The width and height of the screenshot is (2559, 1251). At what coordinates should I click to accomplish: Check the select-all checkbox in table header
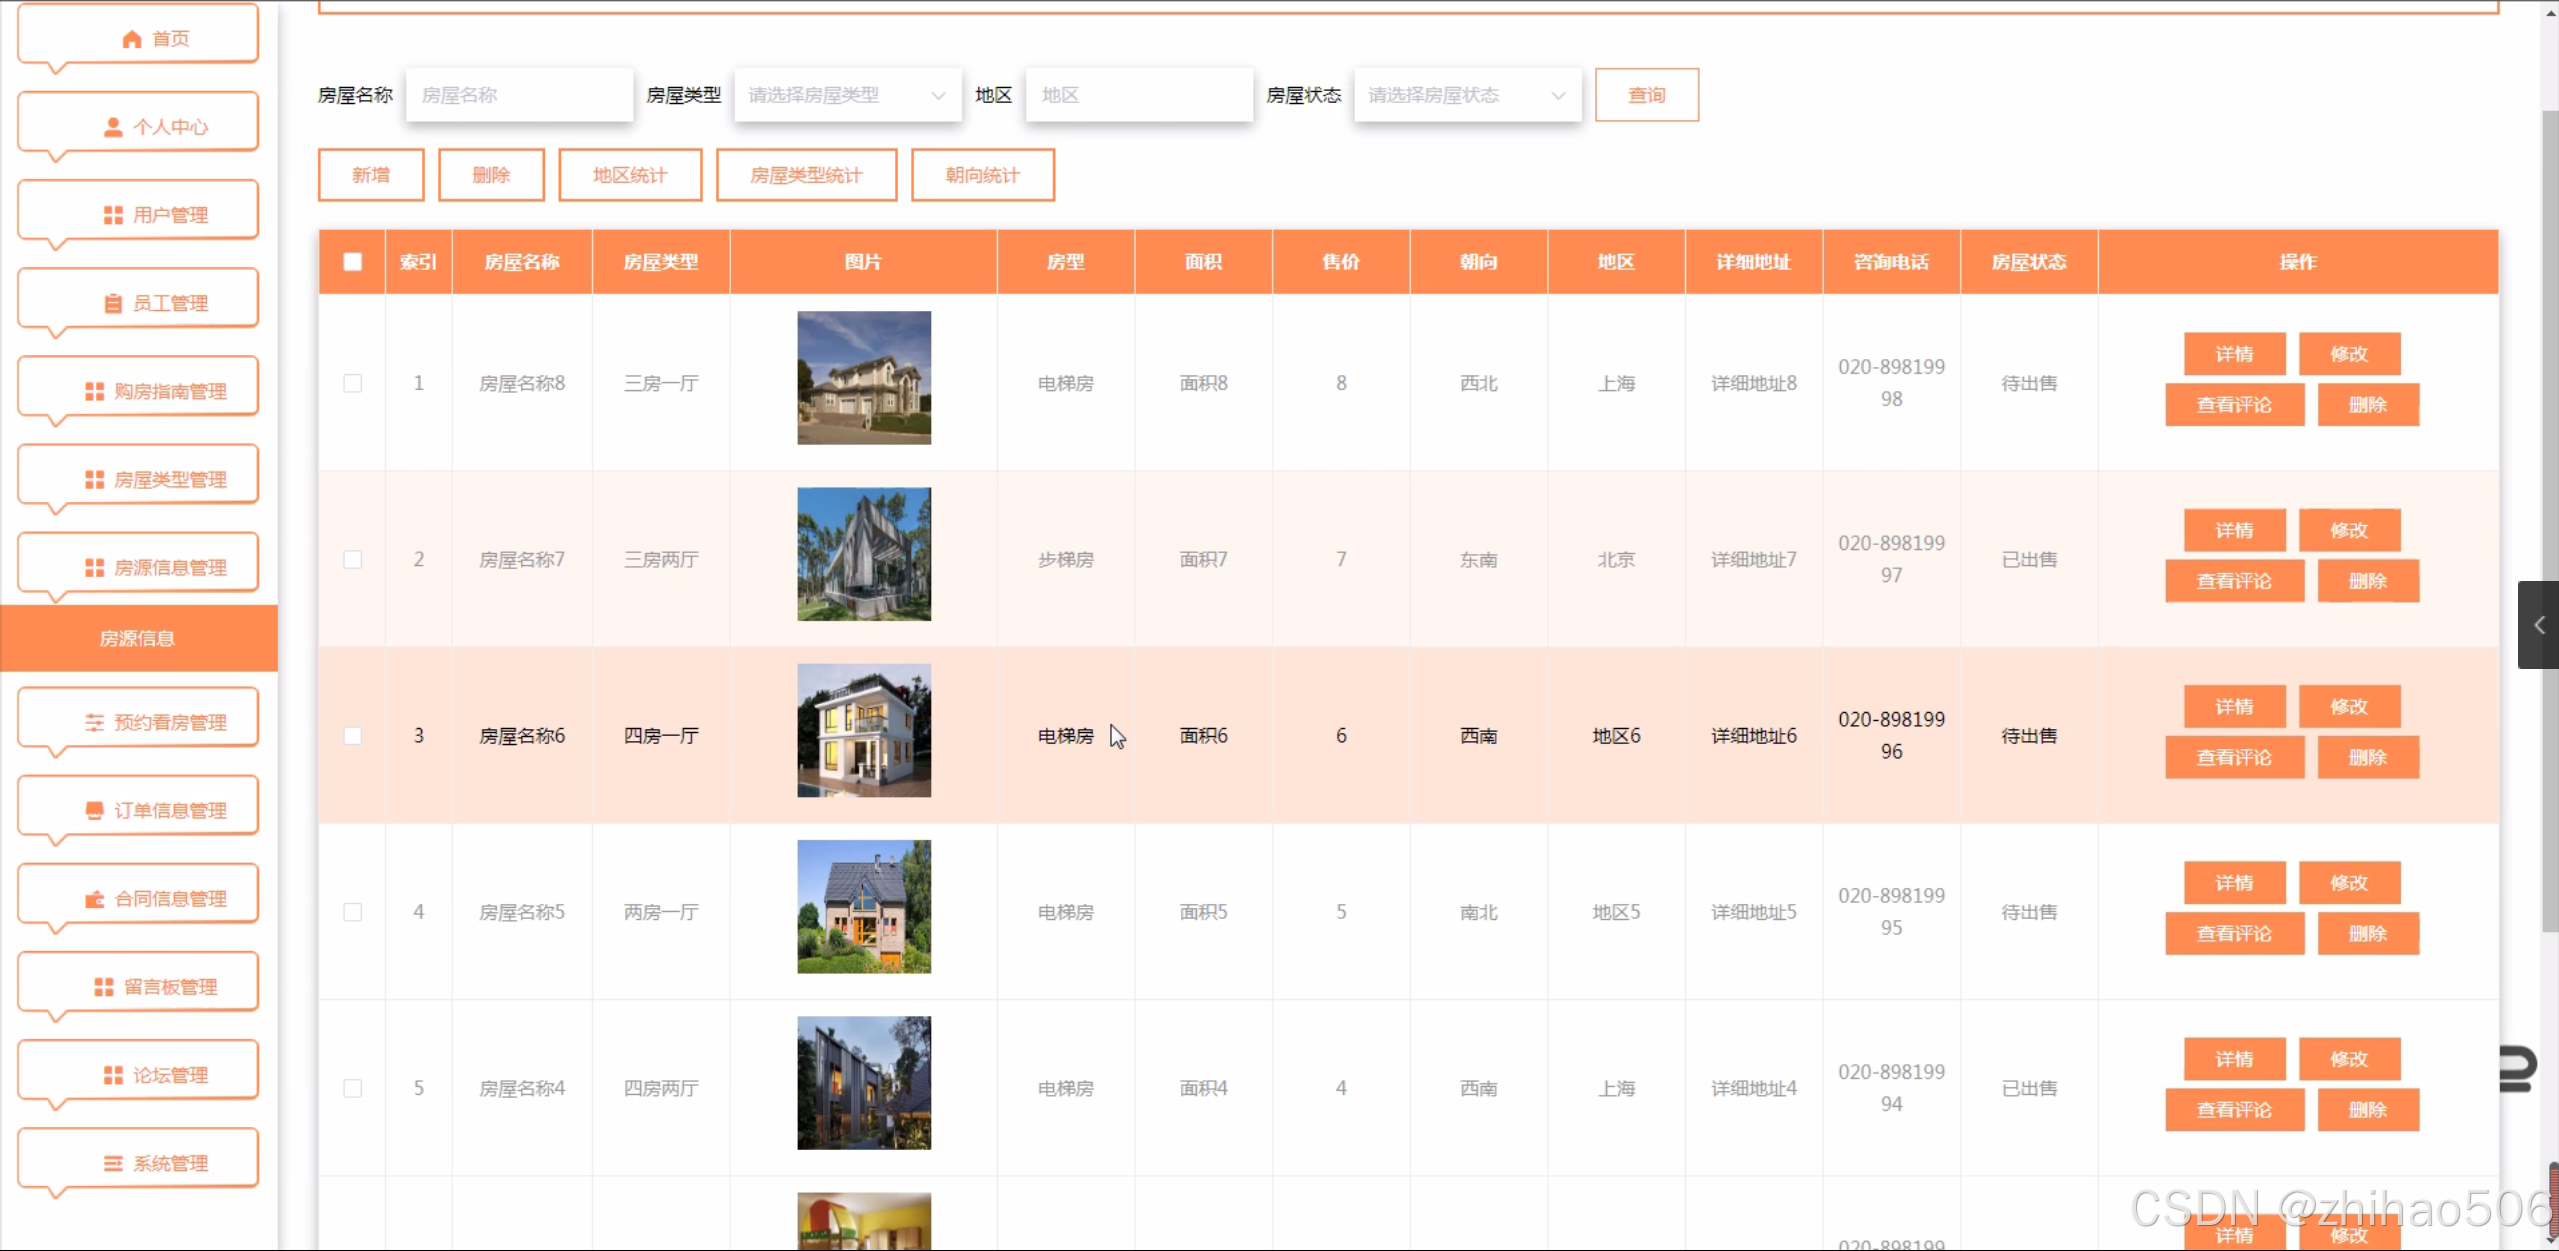pos(352,262)
